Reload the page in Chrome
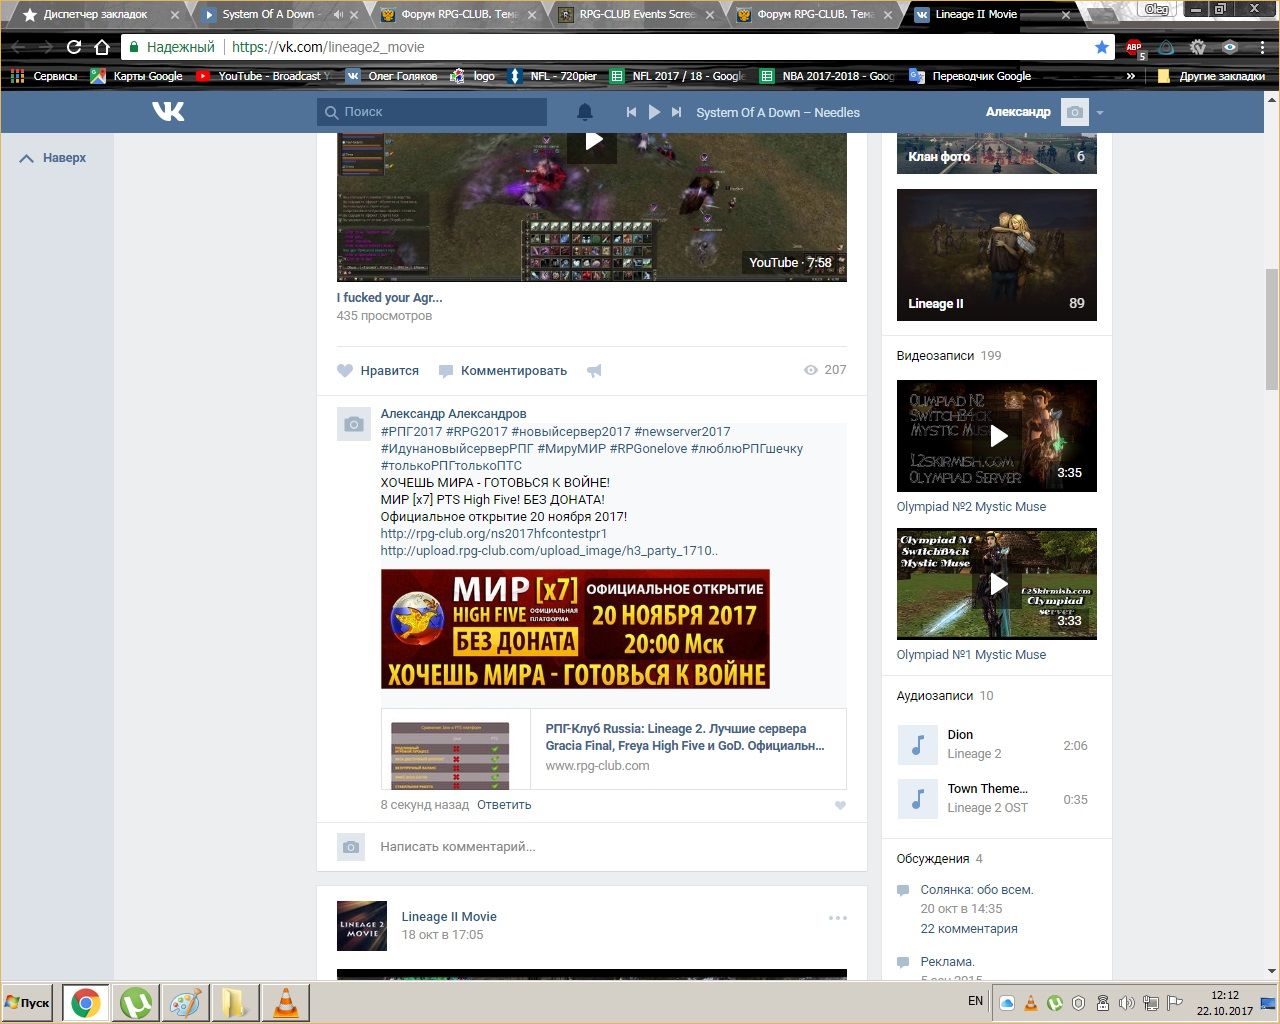Viewport: 1280px width, 1024px height. click(73, 47)
